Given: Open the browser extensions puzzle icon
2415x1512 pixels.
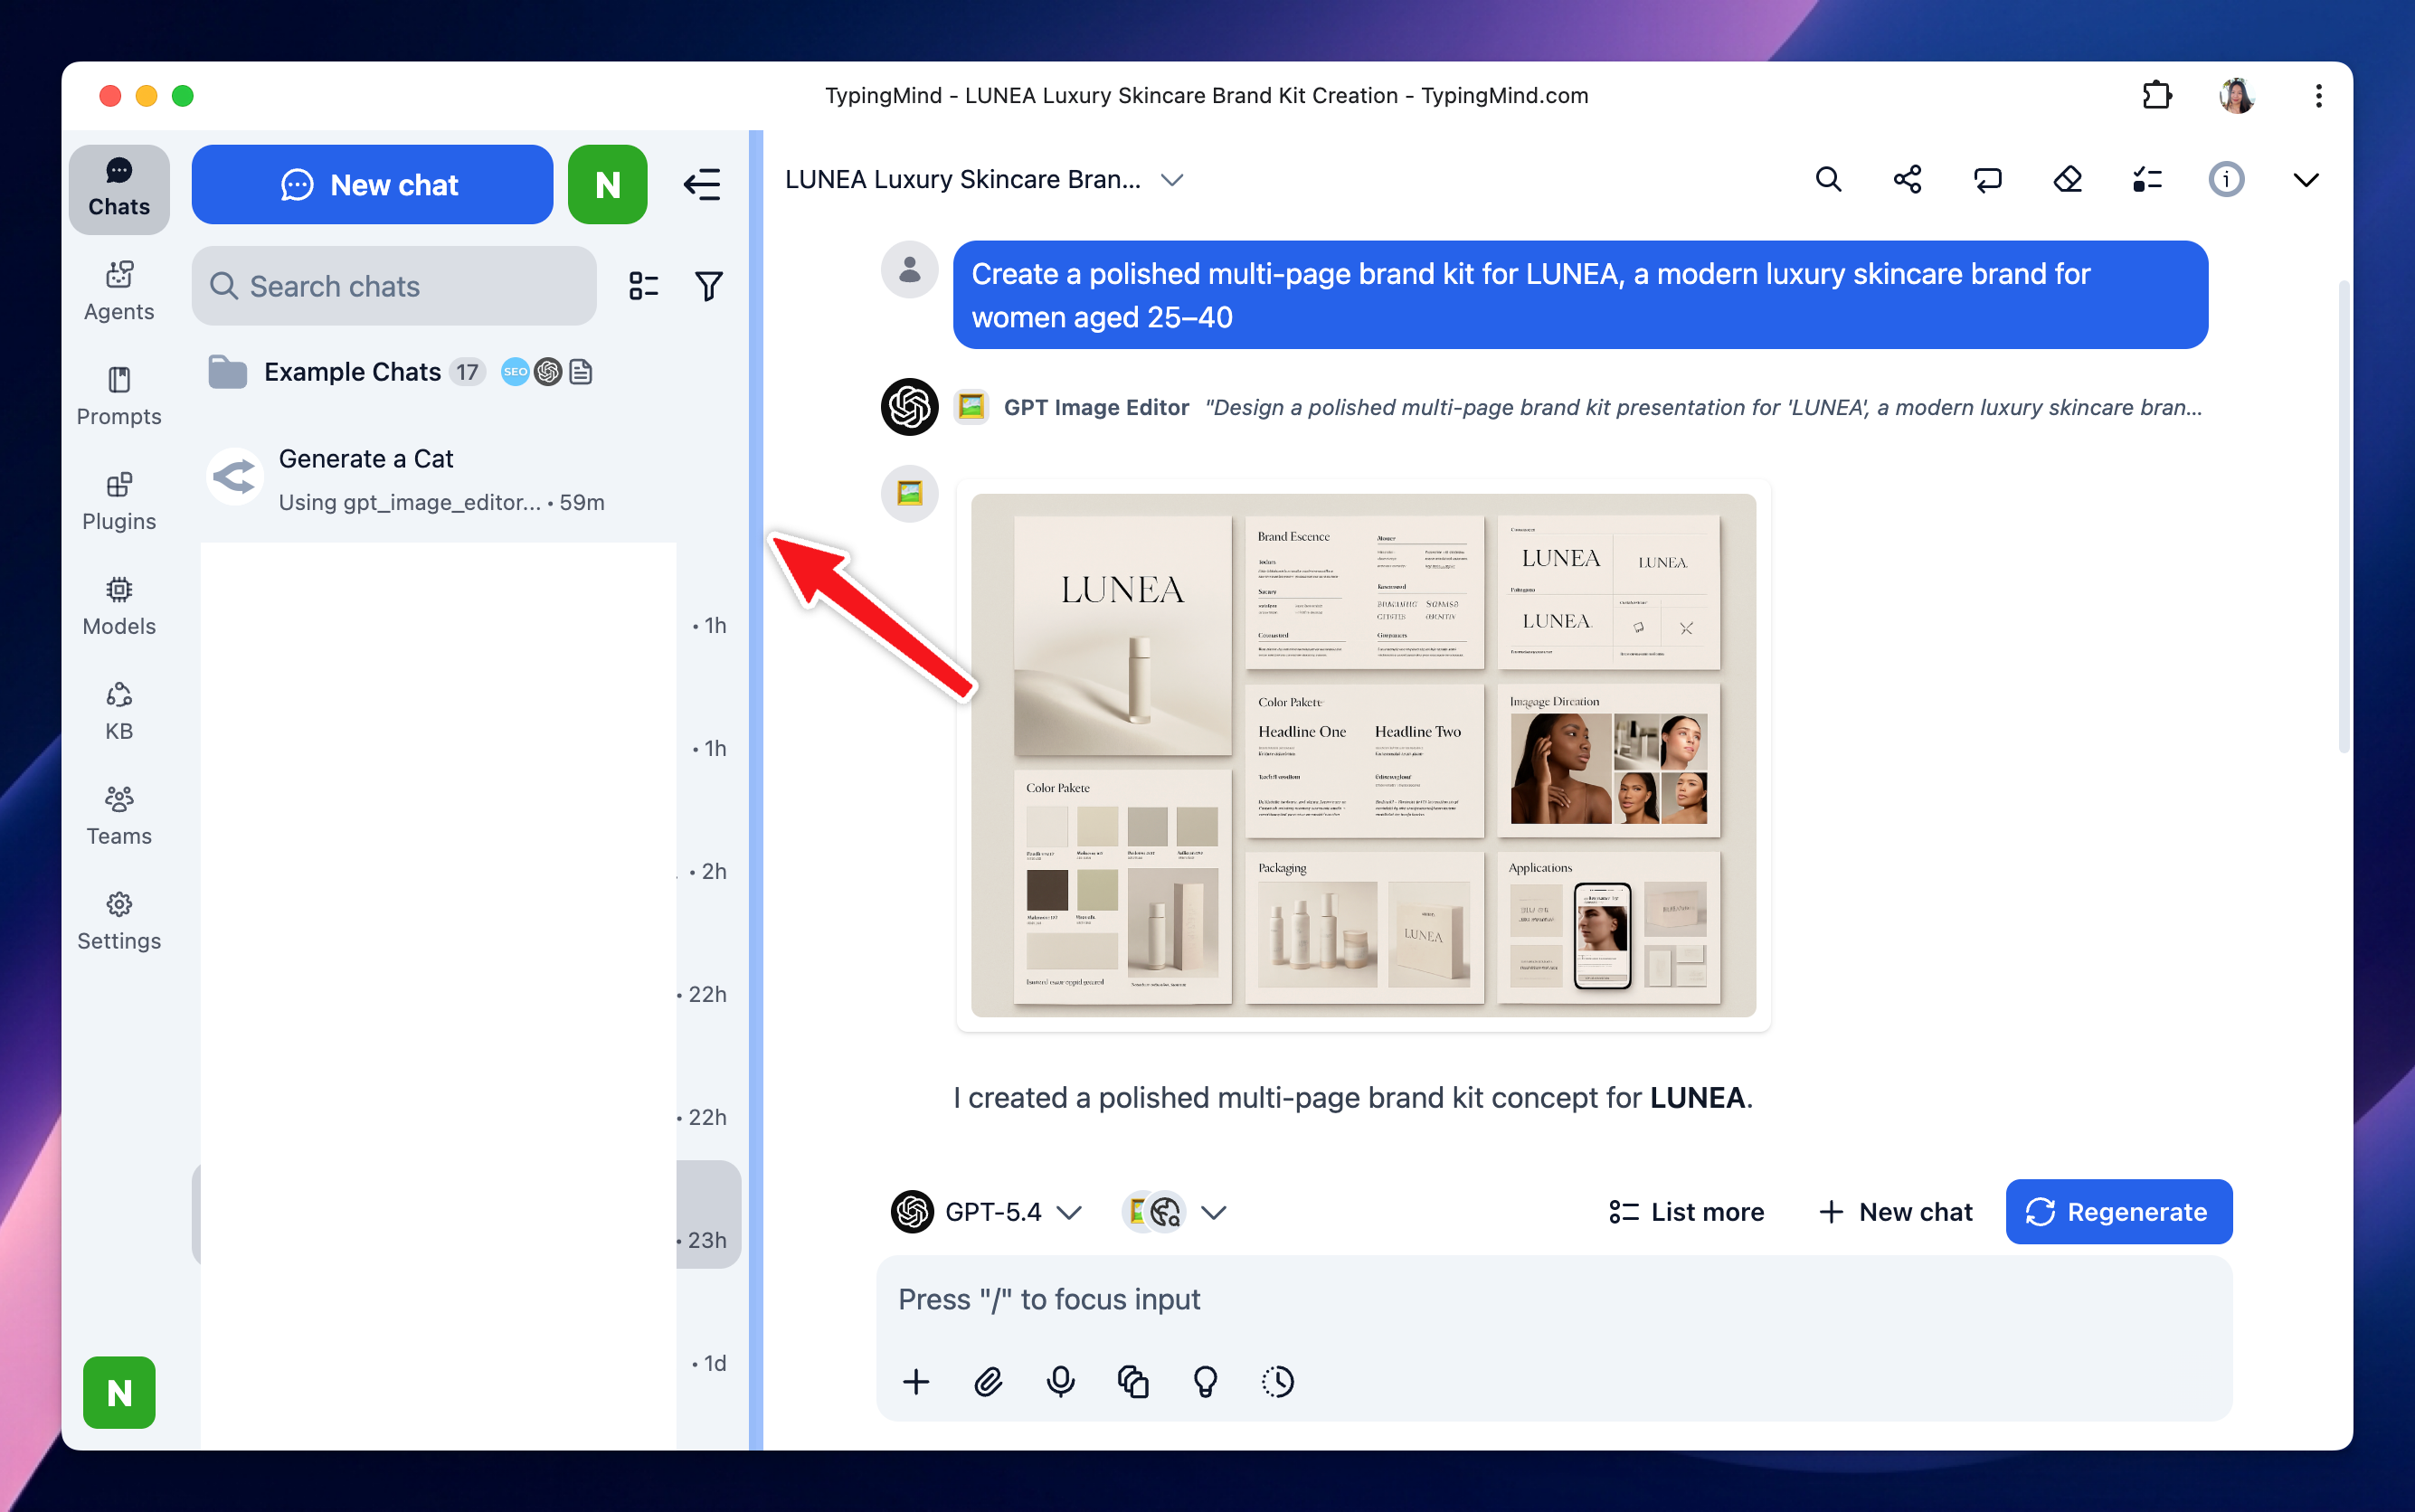Looking at the screenshot, I should click(2157, 95).
